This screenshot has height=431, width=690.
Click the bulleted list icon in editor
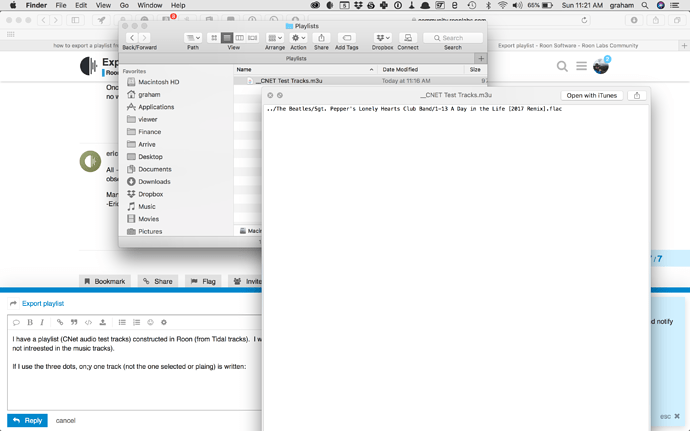point(122,322)
